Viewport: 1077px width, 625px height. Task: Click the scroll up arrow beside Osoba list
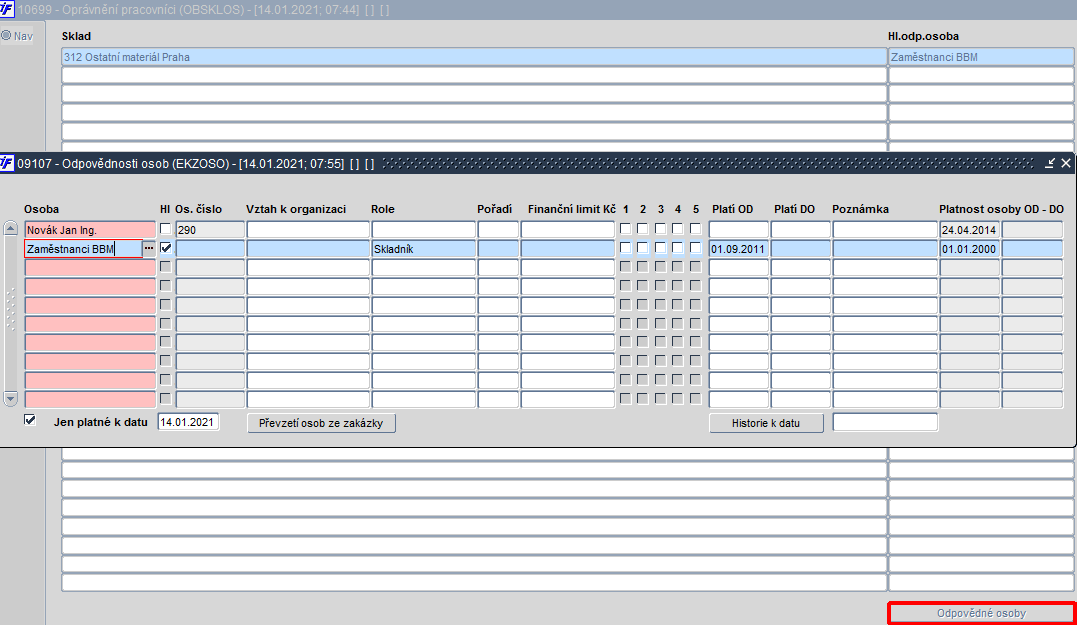10,229
